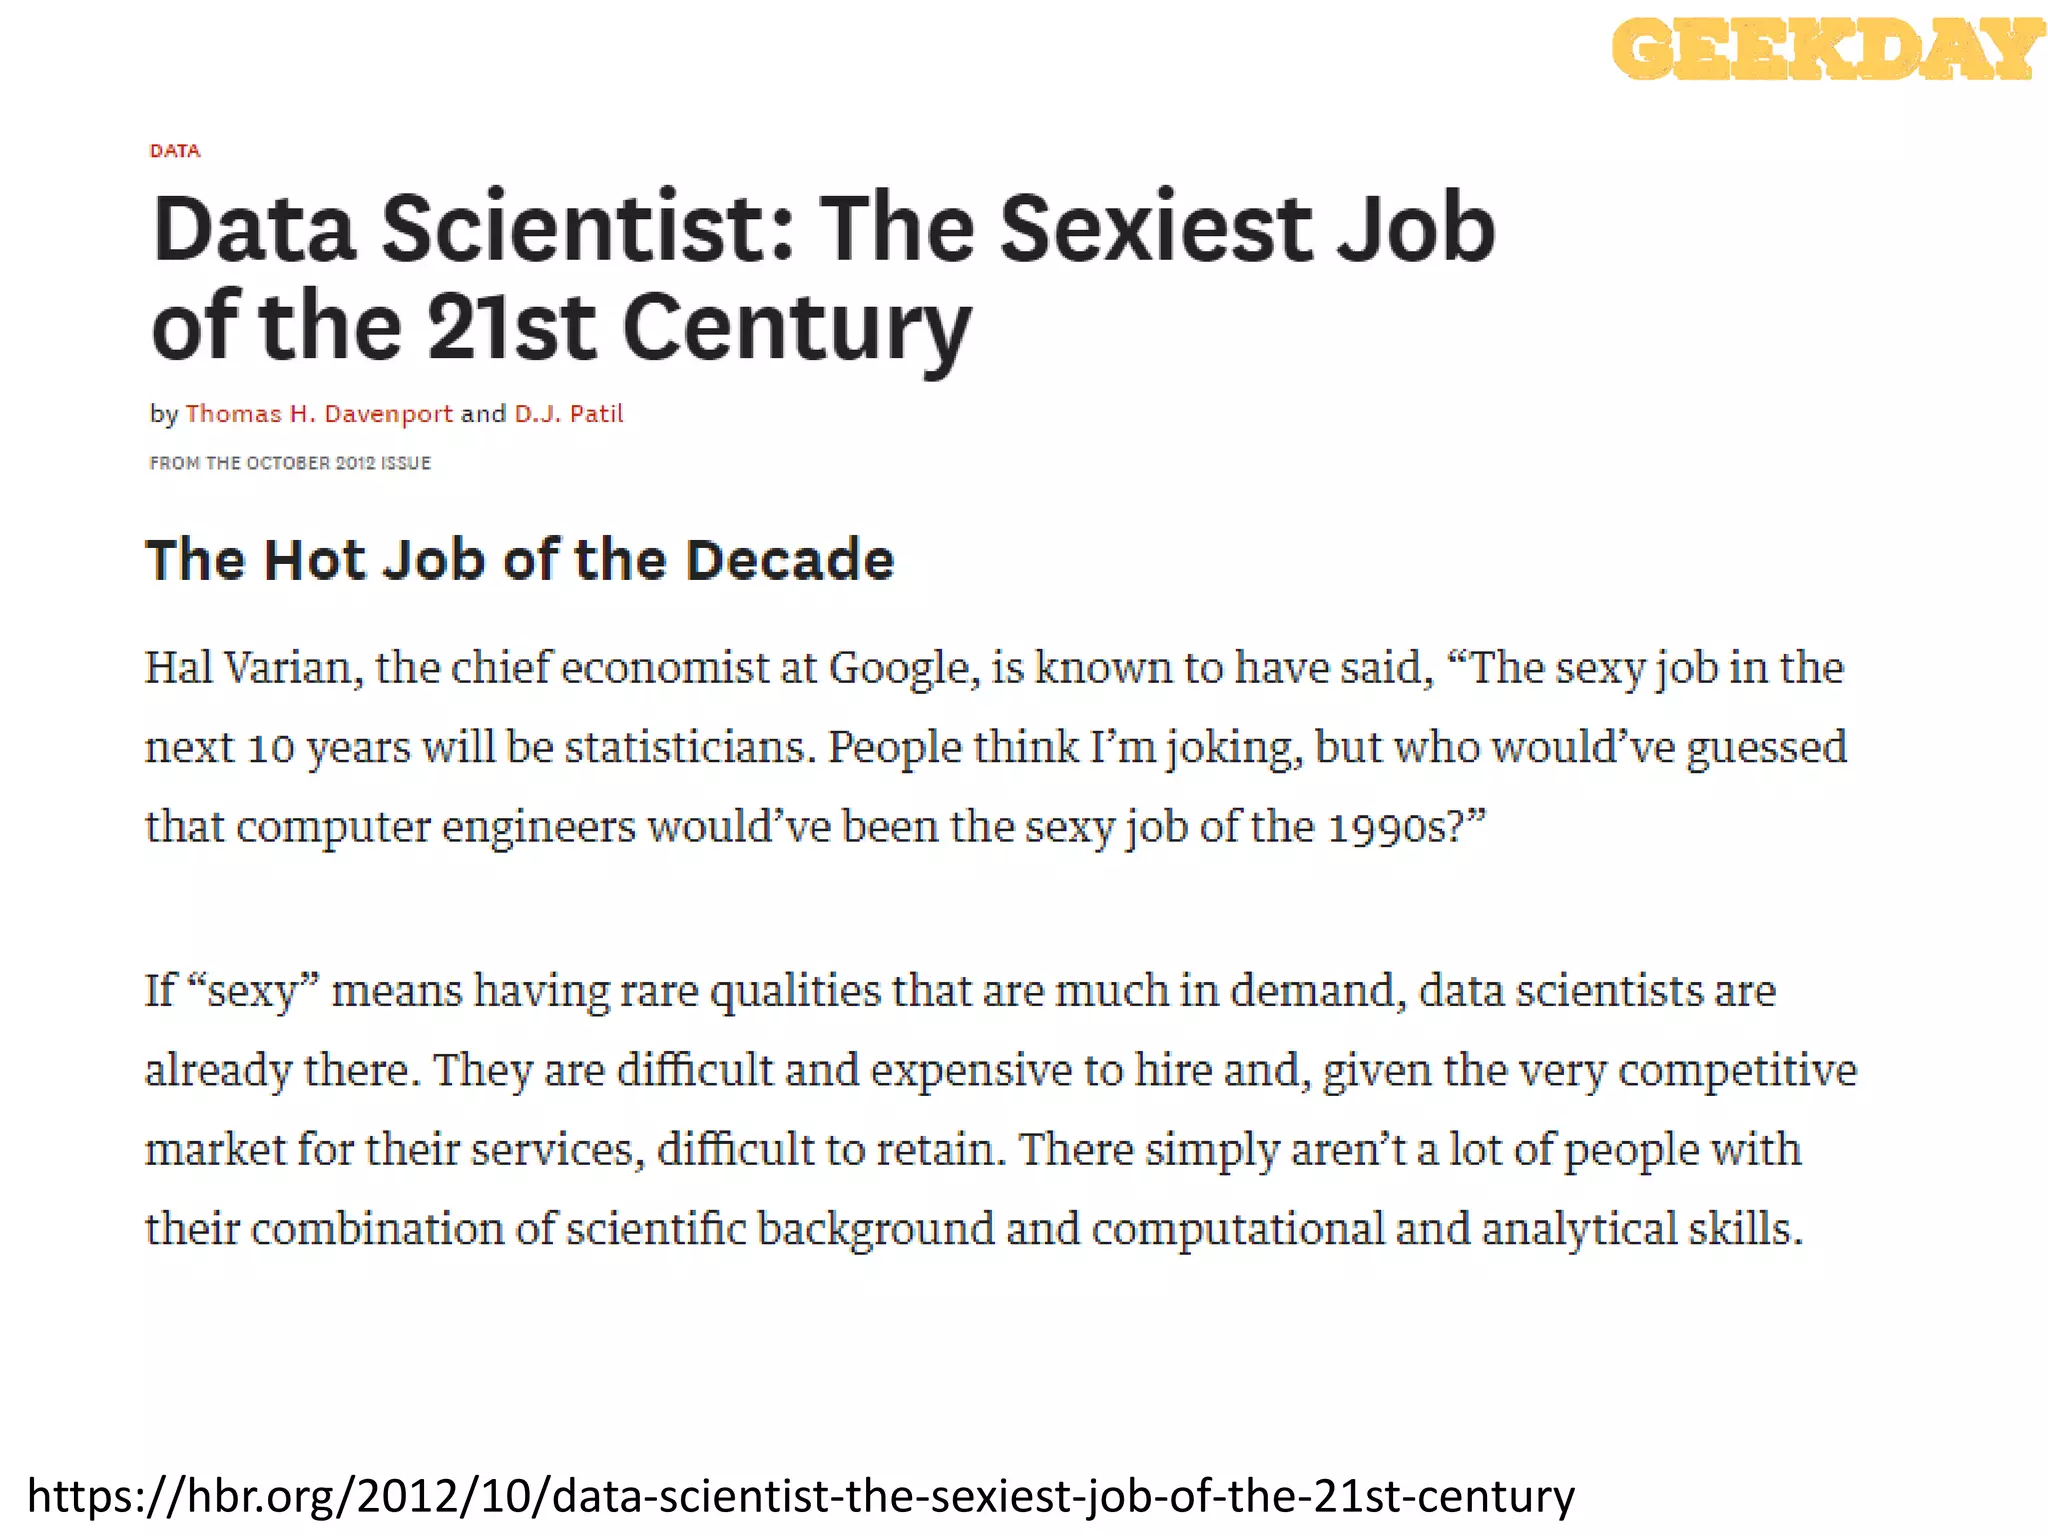This screenshot has width=2048, height=1536.
Task: Click 'of the 21st Century' title line
Action: (x=560, y=328)
